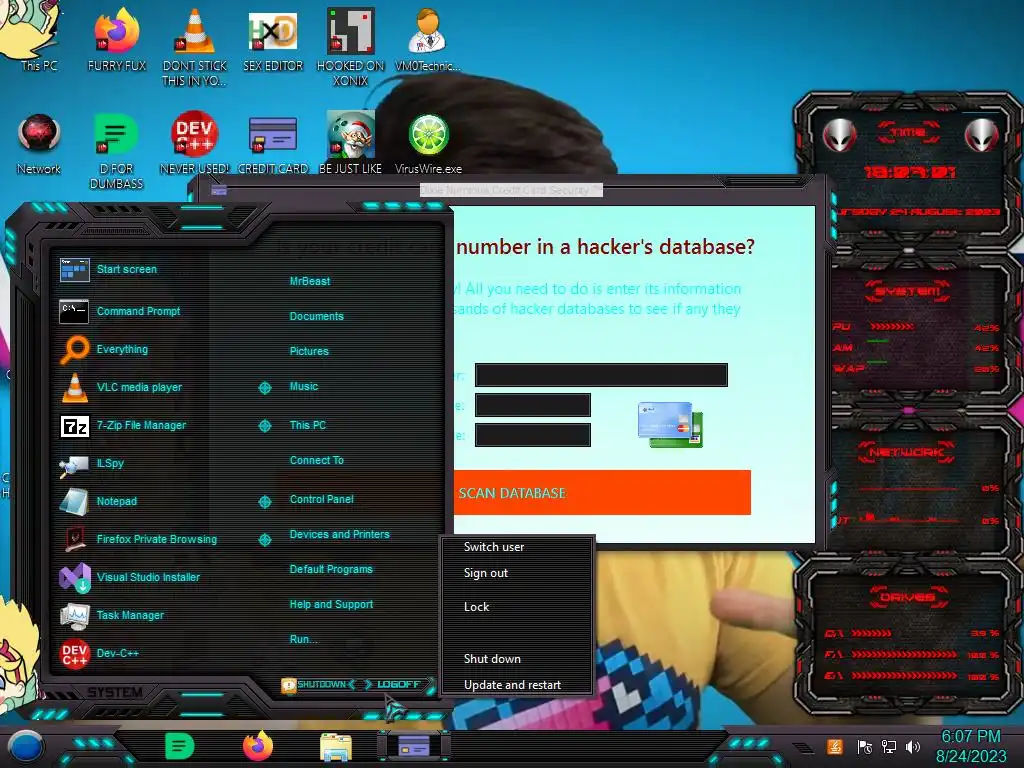Click the NETWORK gadget header
1024x768 pixels.
tap(906, 452)
